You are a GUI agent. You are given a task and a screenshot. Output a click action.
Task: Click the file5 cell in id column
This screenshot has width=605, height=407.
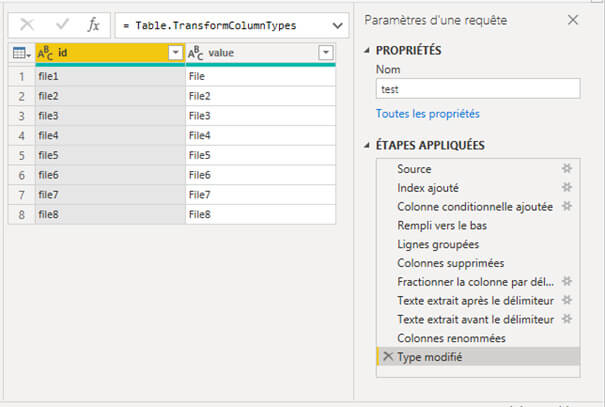pyautogui.click(x=110, y=155)
